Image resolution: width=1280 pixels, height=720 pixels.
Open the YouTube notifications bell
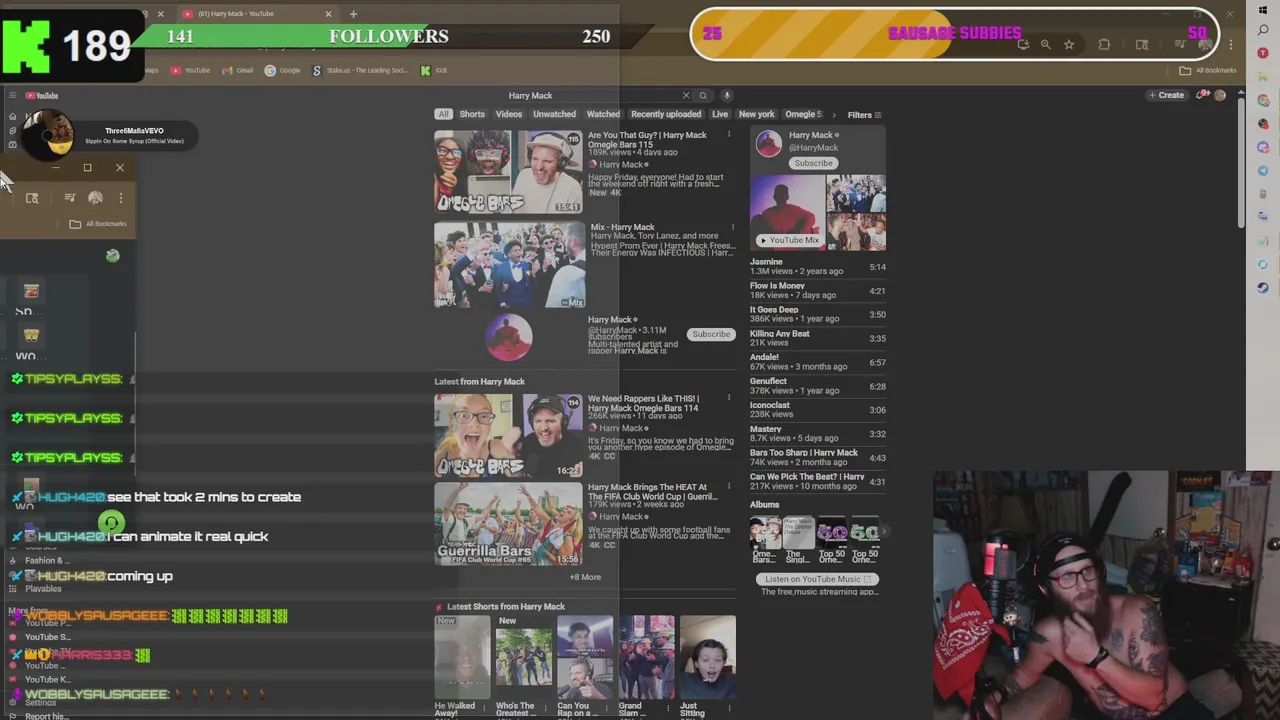click(x=1203, y=95)
